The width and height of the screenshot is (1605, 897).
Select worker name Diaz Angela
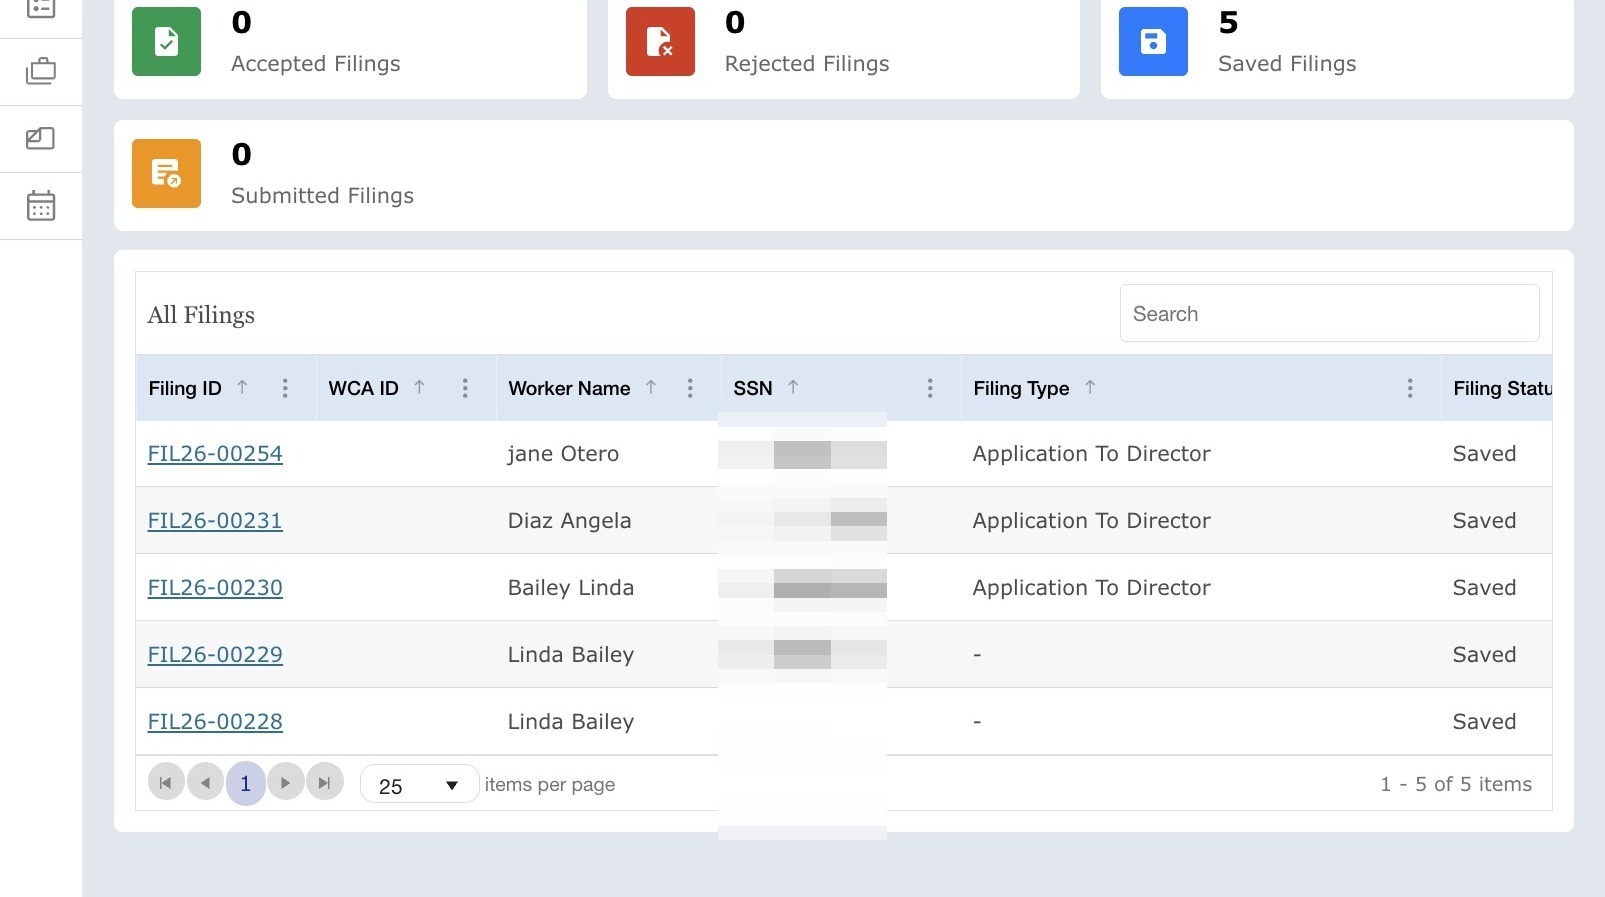[569, 521]
